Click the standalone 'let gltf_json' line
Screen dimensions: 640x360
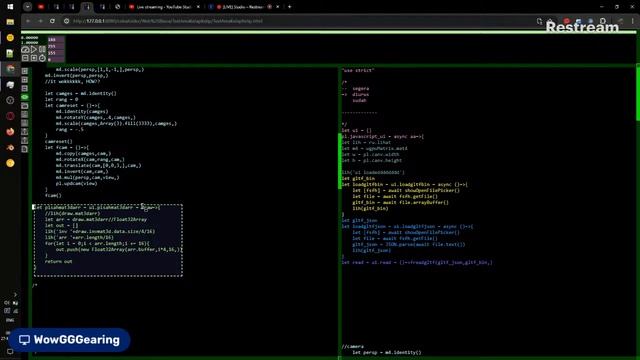(x=359, y=220)
